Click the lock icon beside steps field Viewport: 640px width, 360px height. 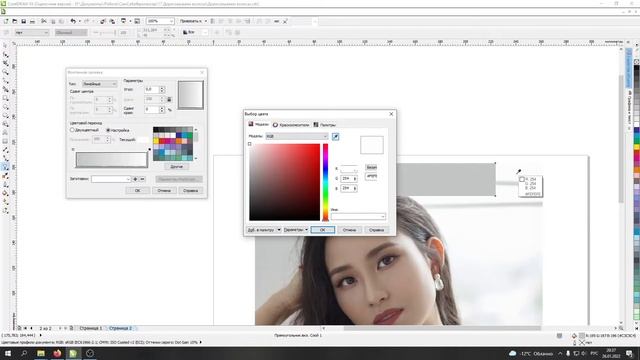169,99
